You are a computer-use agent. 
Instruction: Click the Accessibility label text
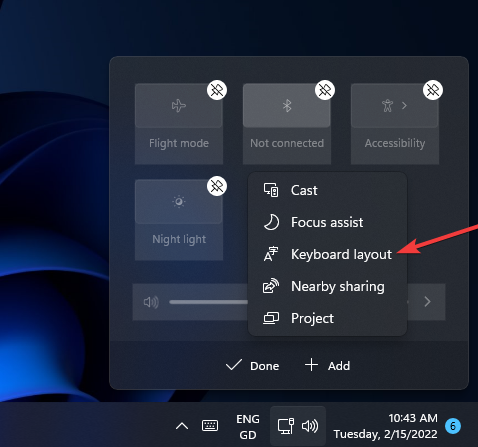[x=395, y=143]
